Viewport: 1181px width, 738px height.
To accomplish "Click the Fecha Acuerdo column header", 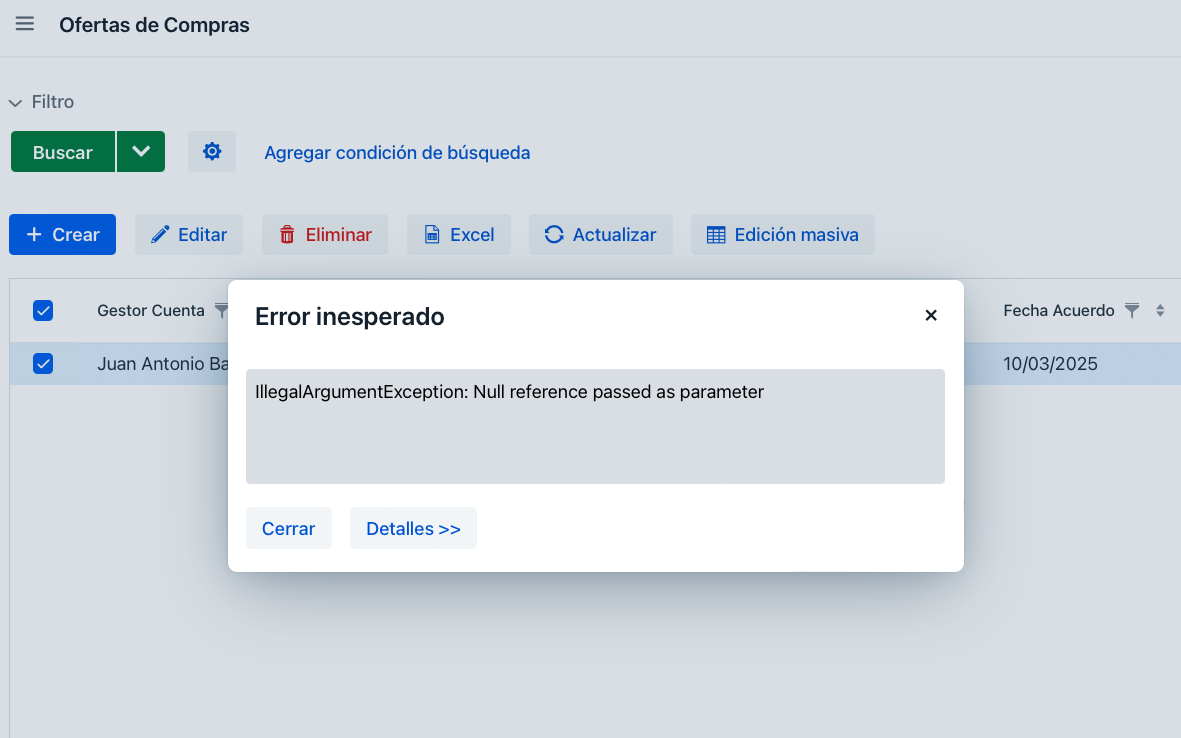I will click(1058, 310).
